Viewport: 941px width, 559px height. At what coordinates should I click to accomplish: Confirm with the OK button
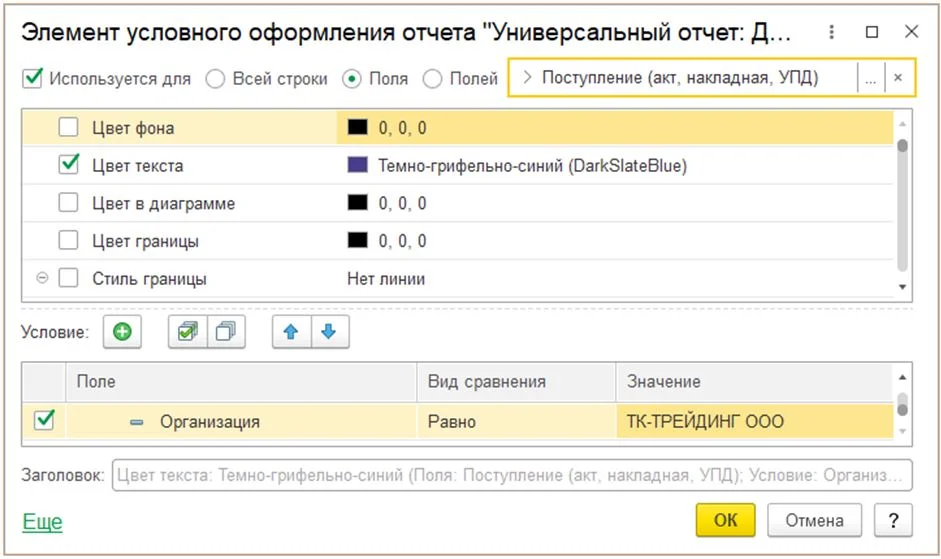(726, 520)
